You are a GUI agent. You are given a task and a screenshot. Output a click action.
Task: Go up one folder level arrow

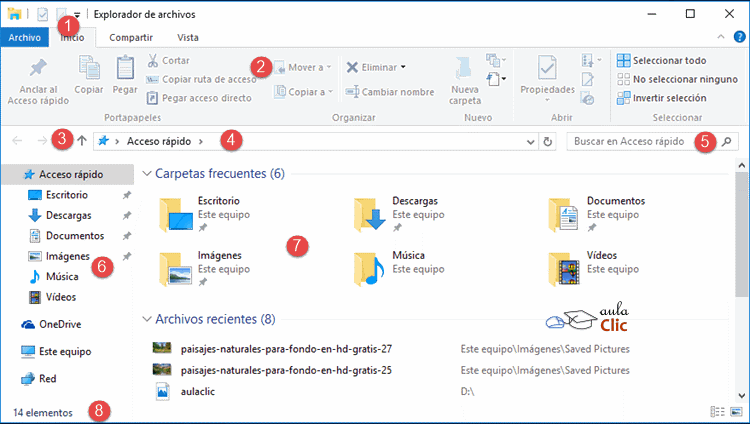pos(82,141)
